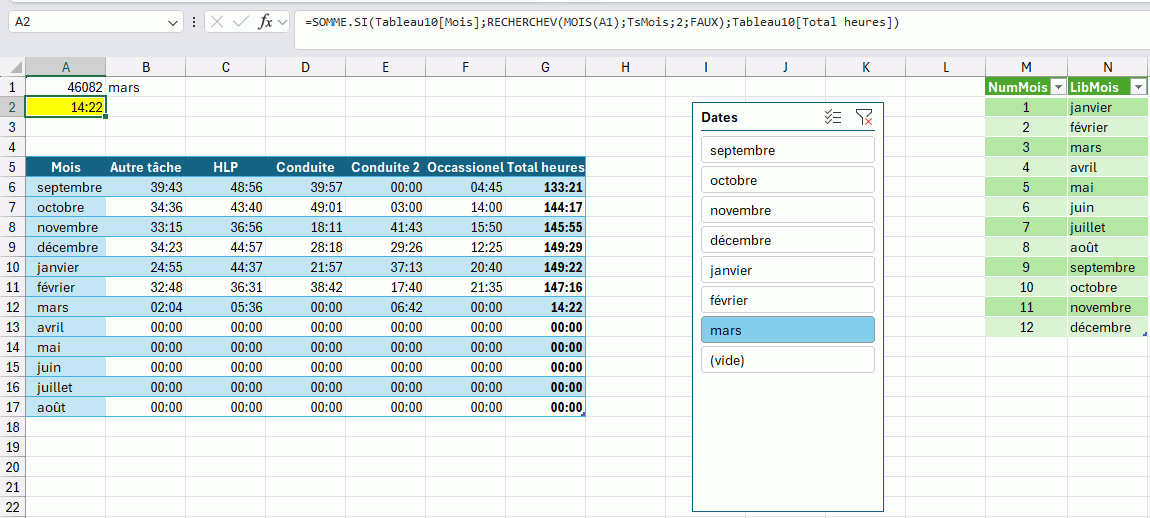
Task: Clear the Dates slicer filter
Action: 864,117
